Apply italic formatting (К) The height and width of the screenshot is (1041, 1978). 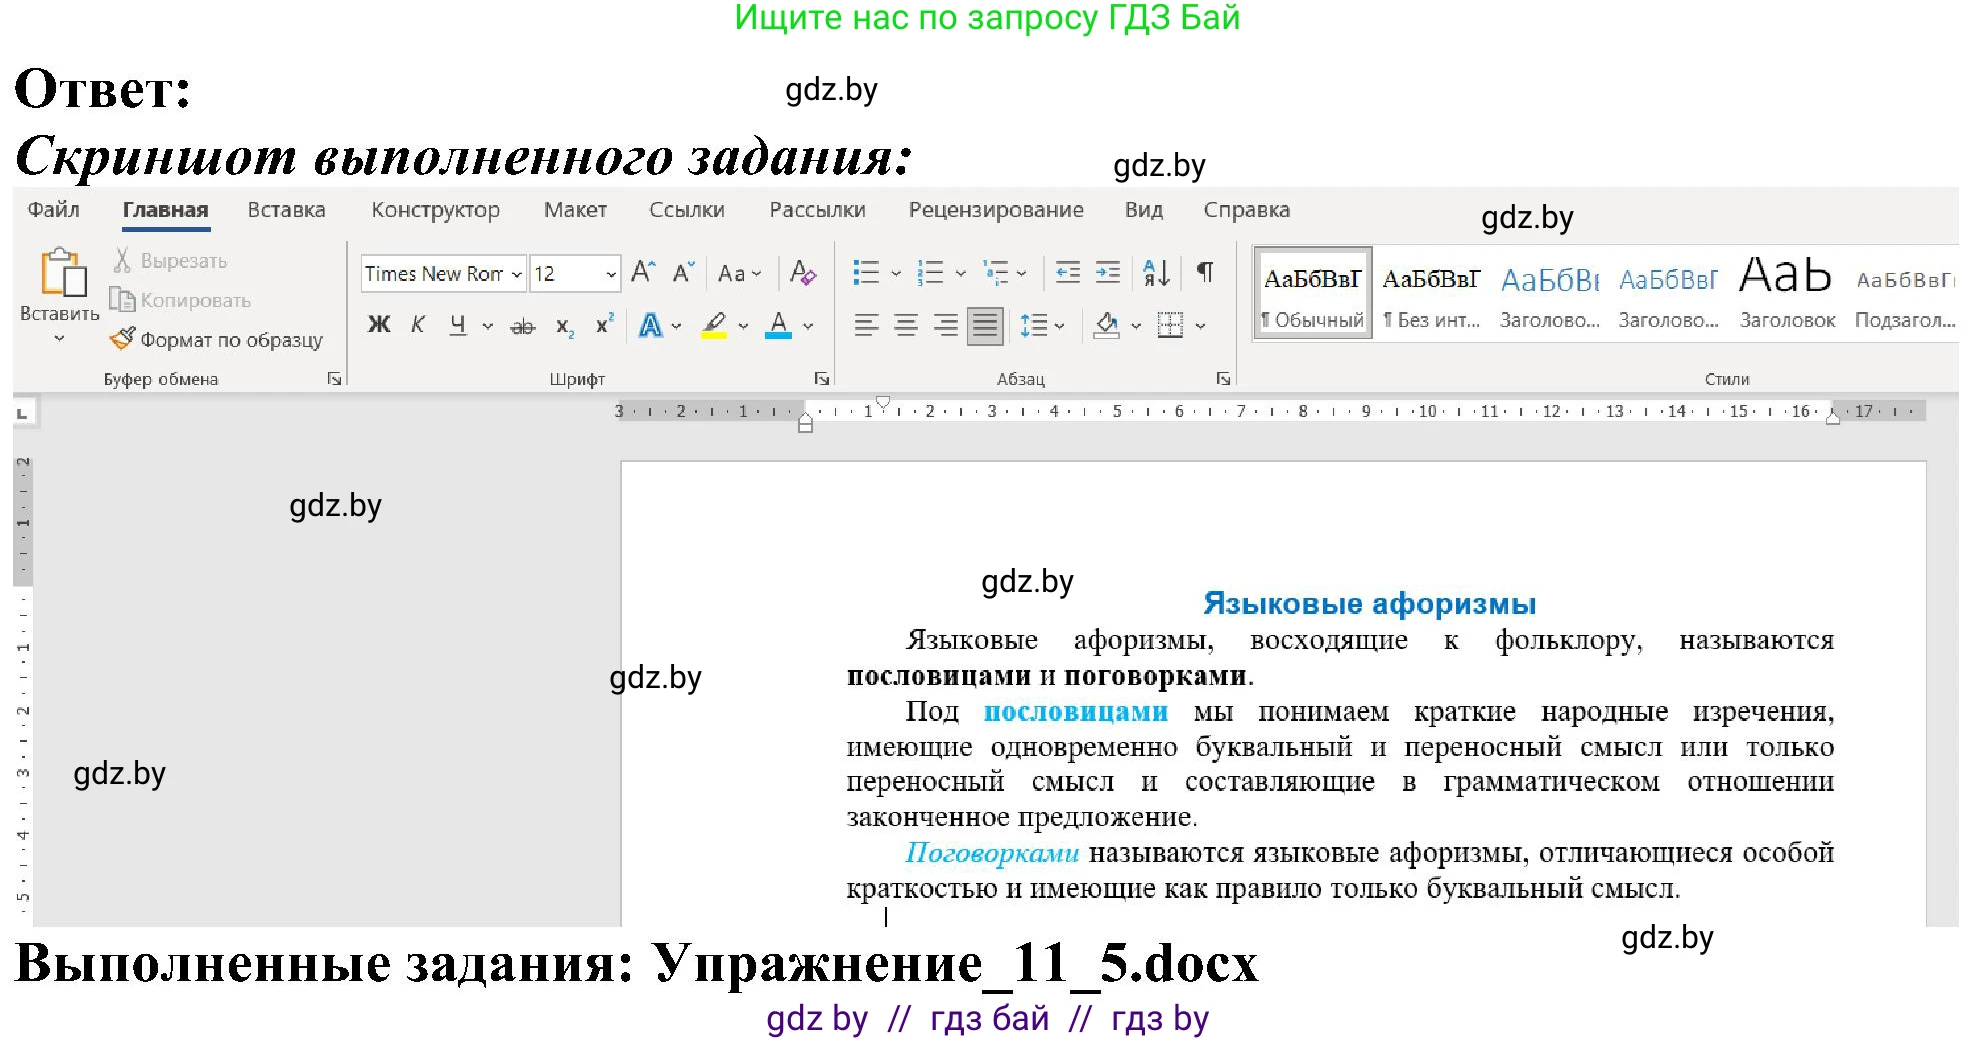click(x=418, y=324)
